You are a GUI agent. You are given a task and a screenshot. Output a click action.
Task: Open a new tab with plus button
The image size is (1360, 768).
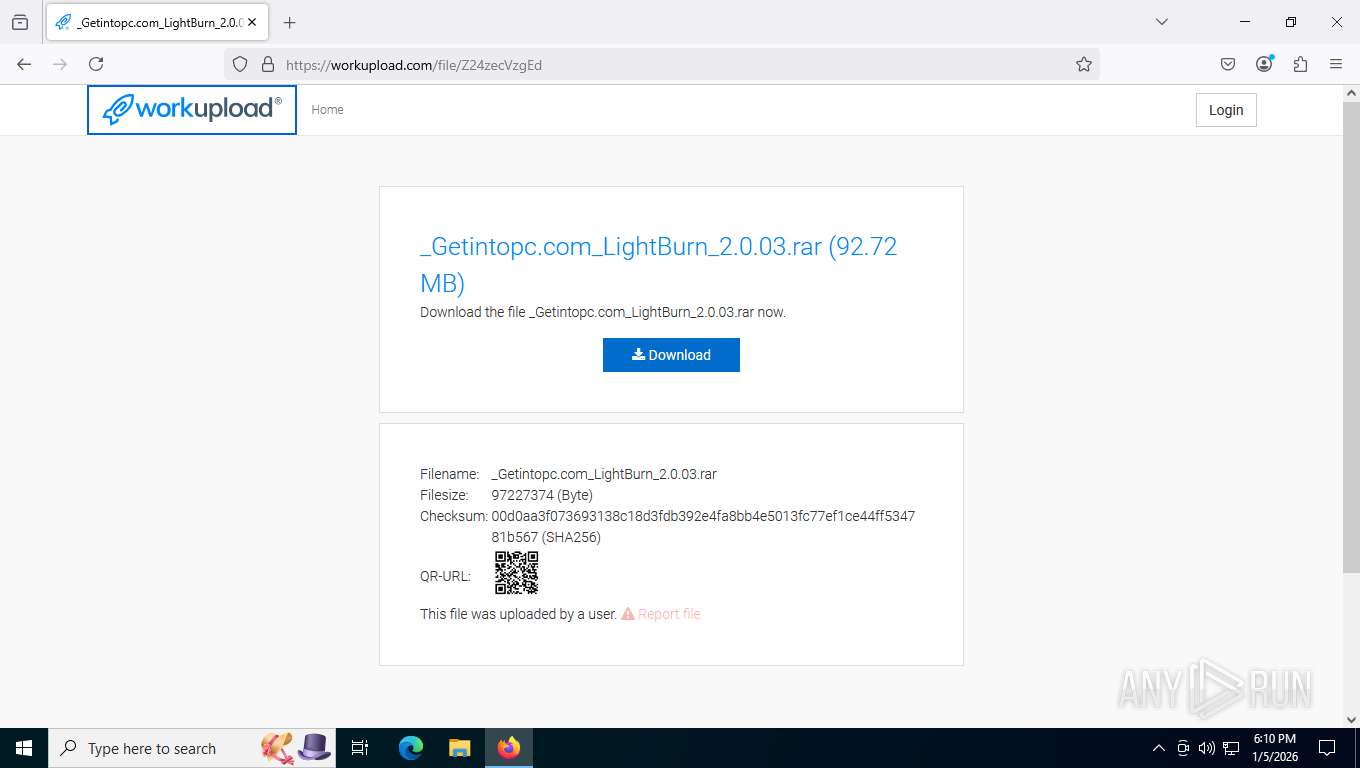click(x=290, y=22)
